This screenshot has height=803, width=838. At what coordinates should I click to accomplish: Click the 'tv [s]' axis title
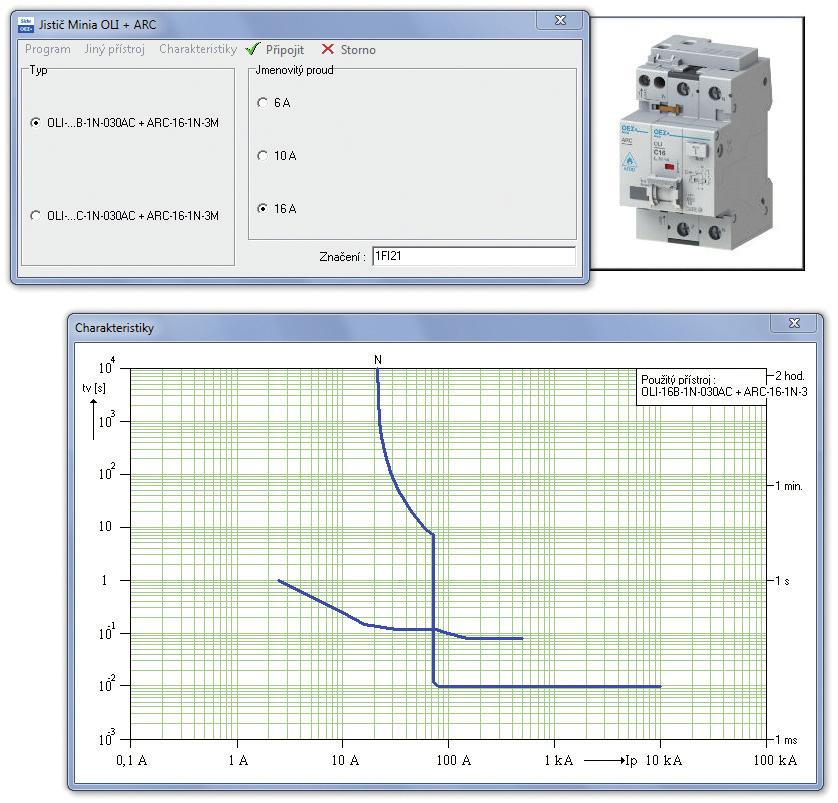coord(94,388)
